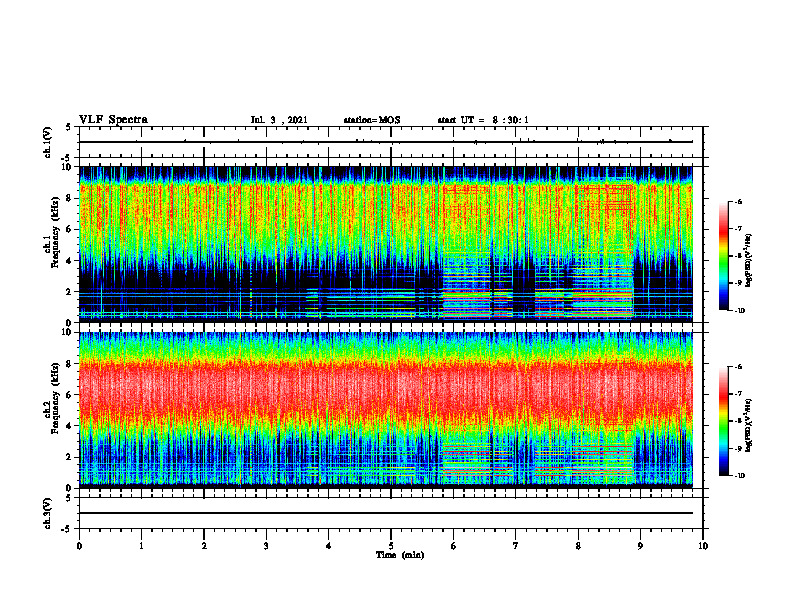The width and height of the screenshot is (792, 612).
Task: Click the "-10" value on ch.2 color bar
Action: pos(739,476)
